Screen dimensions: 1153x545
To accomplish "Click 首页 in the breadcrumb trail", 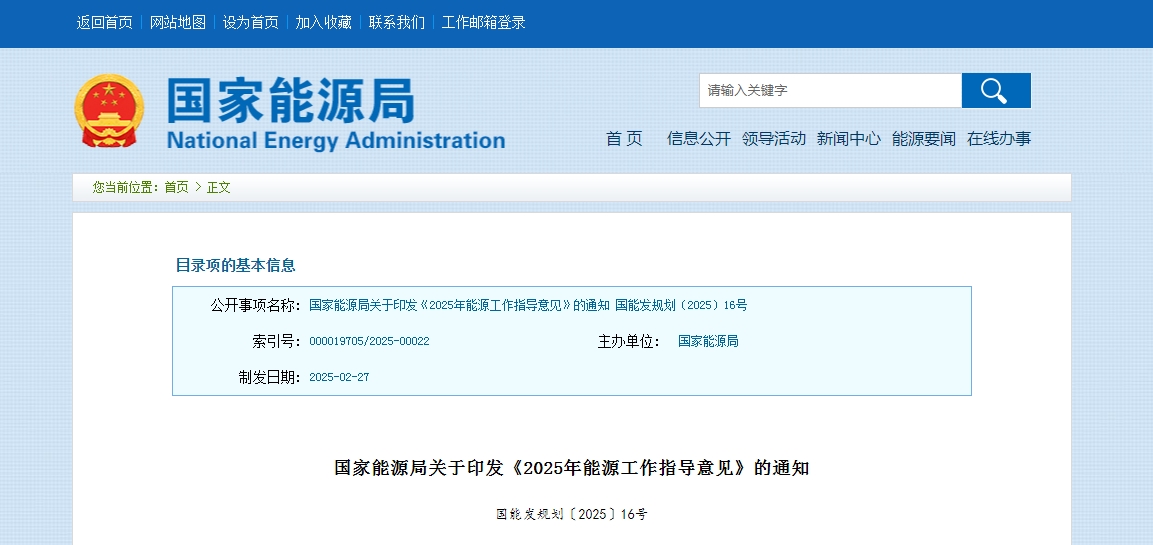I will (176, 187).
